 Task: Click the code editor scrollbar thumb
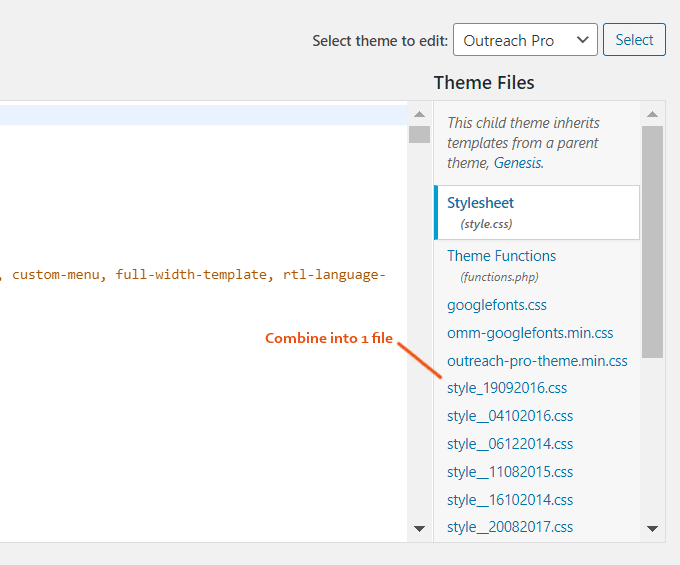pyautogui.click(x=419, y=134)
